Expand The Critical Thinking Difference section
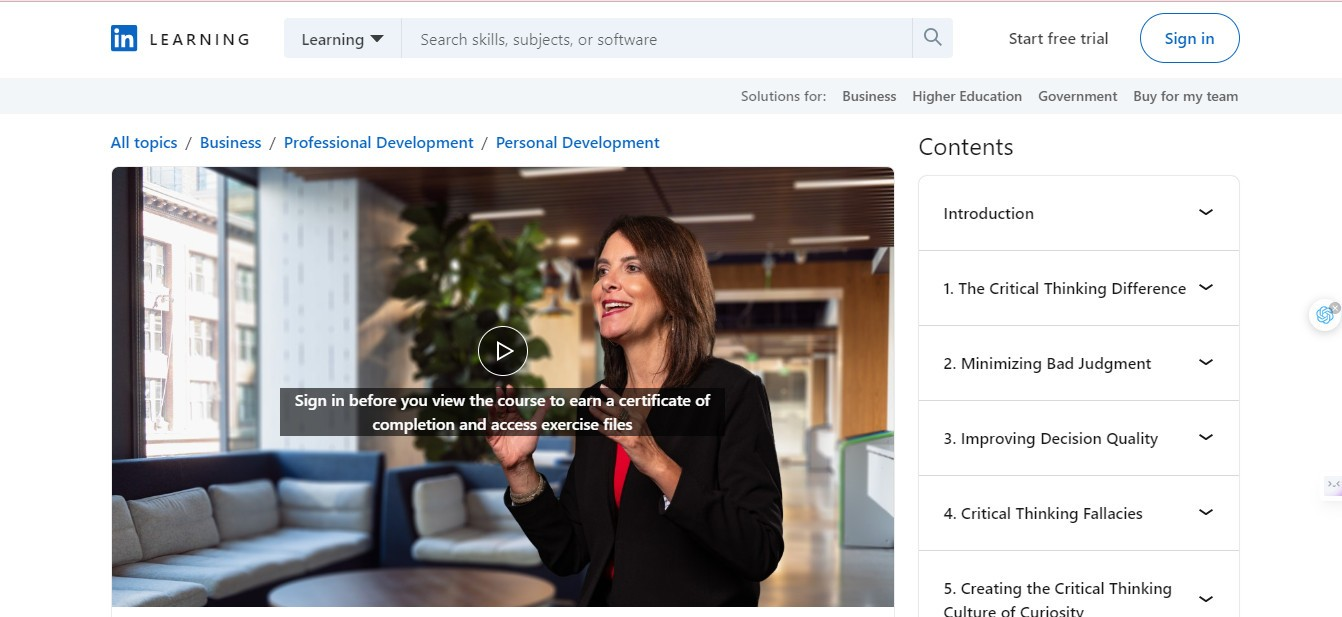1342x617 pixels. point(1078,288)
